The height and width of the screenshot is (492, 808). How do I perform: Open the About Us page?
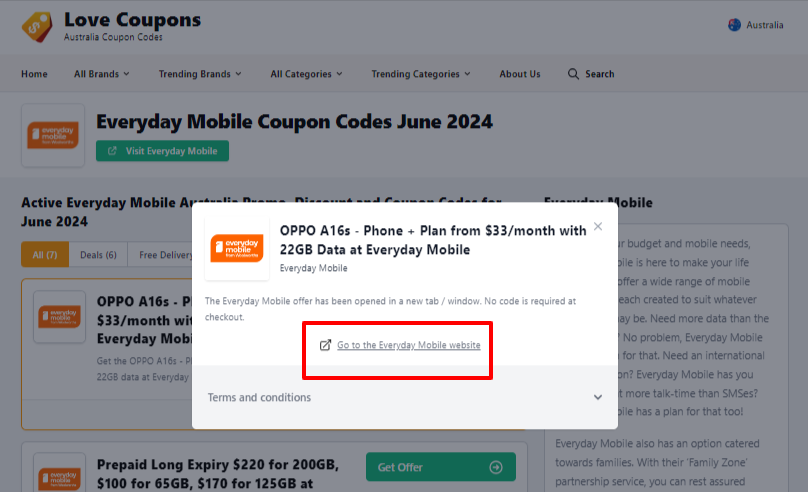pos(519,74)
